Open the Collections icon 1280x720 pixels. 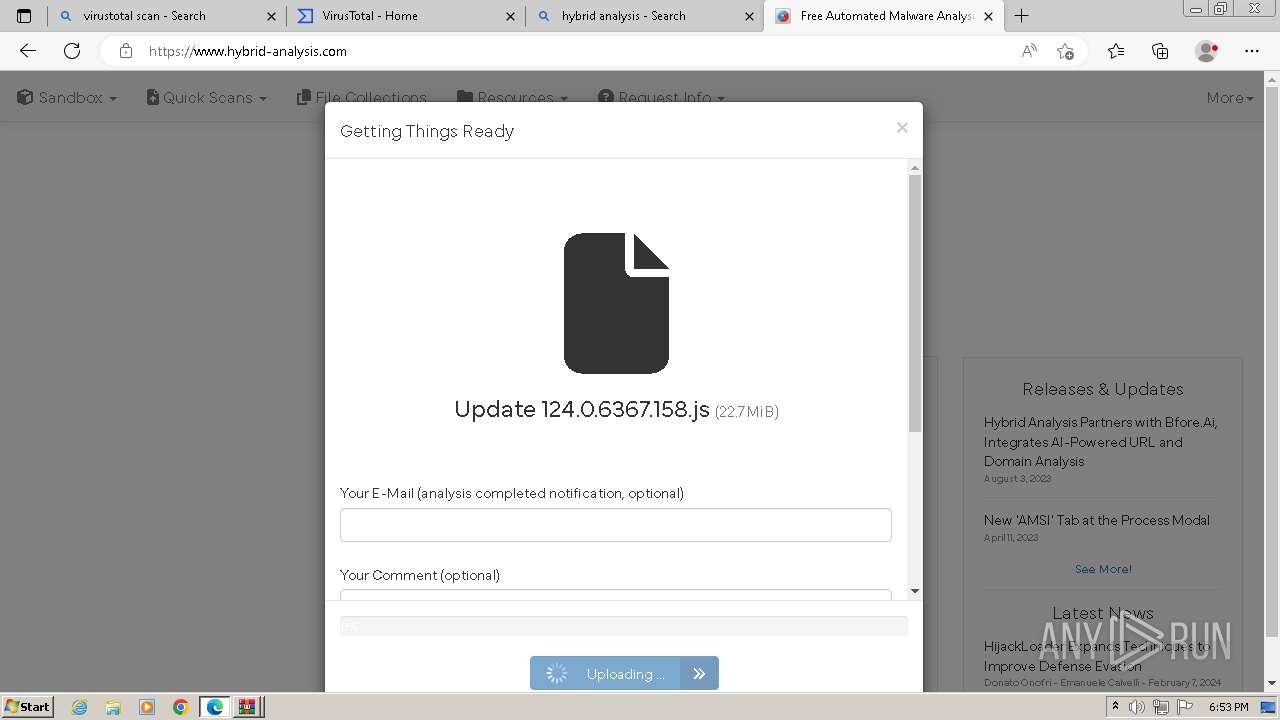[1160, 51]
